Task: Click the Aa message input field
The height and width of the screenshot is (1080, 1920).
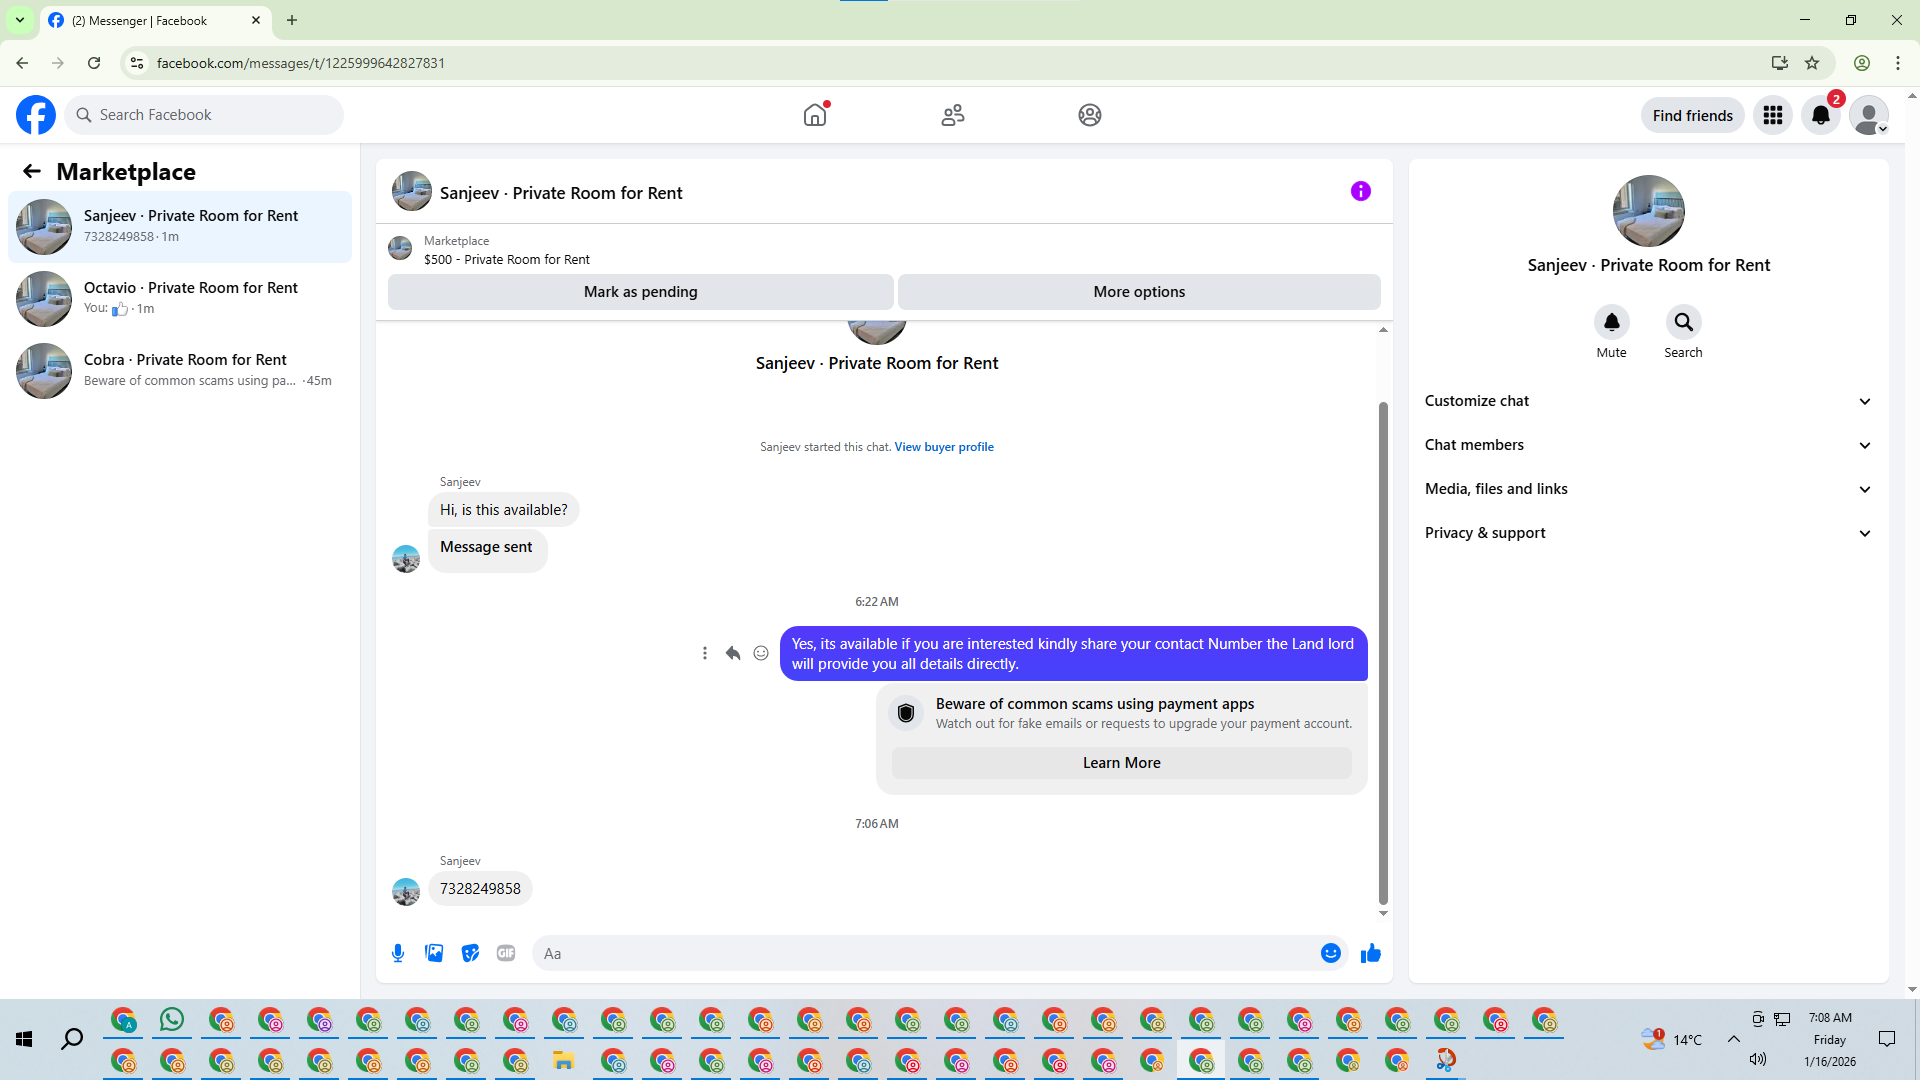Action: click(x=925, y=953)
